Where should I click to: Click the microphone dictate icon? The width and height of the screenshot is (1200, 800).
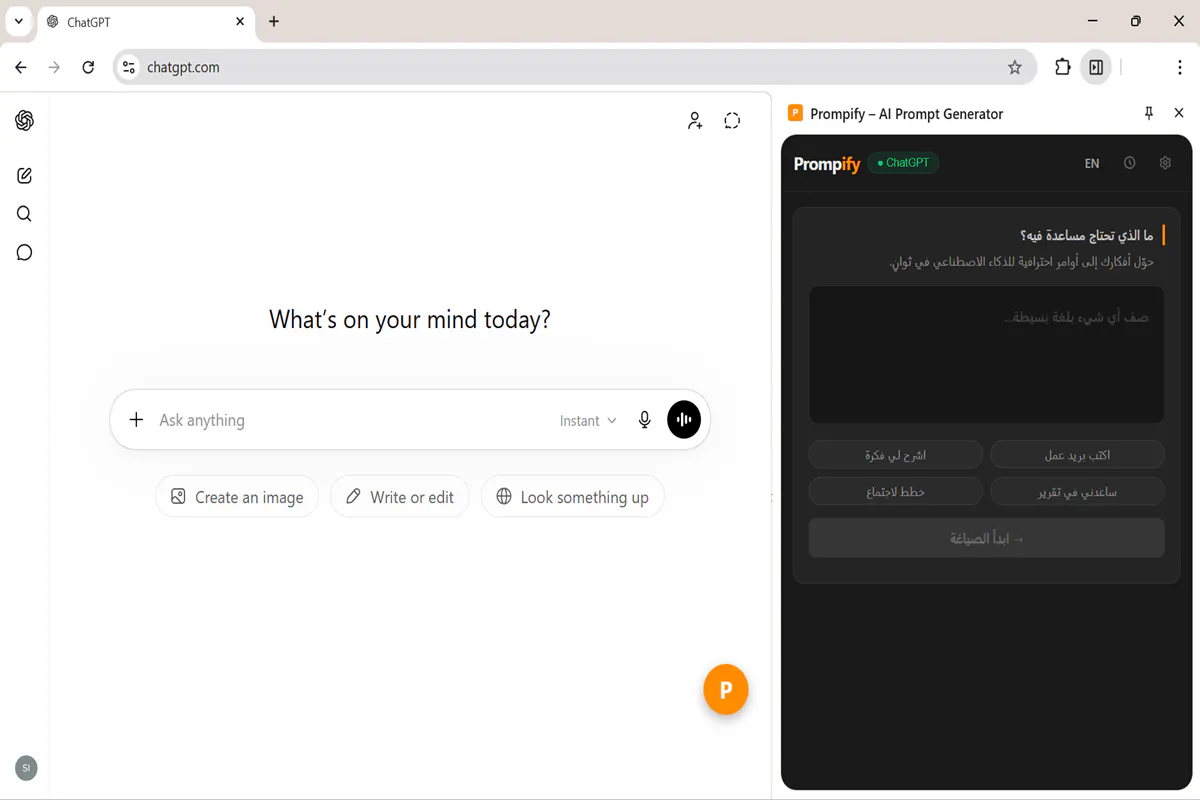[x=645, y=420]
